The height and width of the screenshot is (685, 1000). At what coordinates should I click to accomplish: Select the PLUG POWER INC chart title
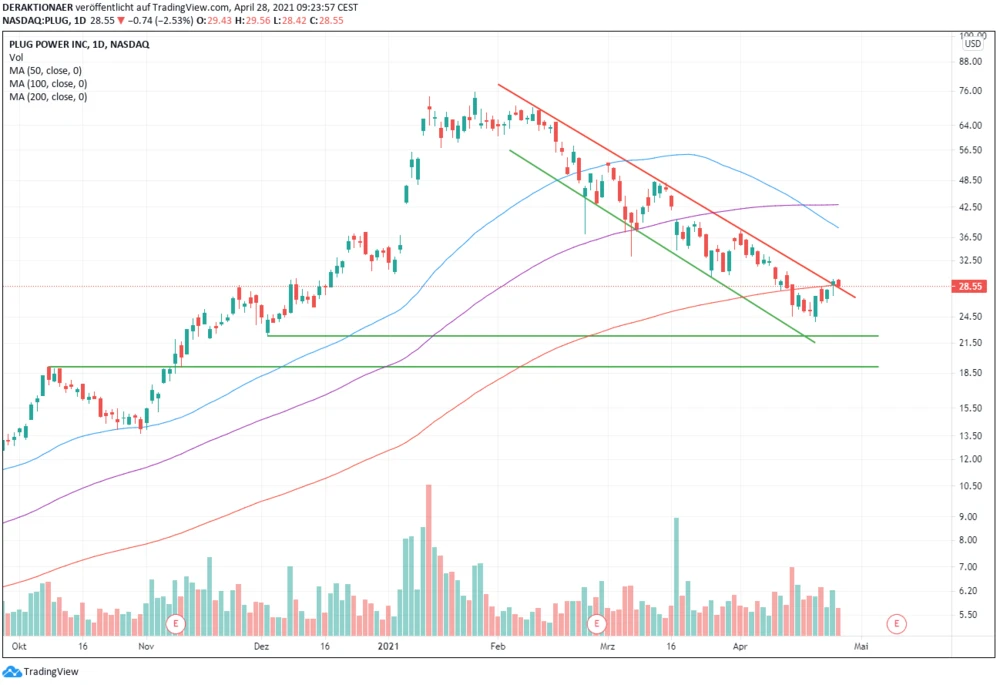pos(70,45)
